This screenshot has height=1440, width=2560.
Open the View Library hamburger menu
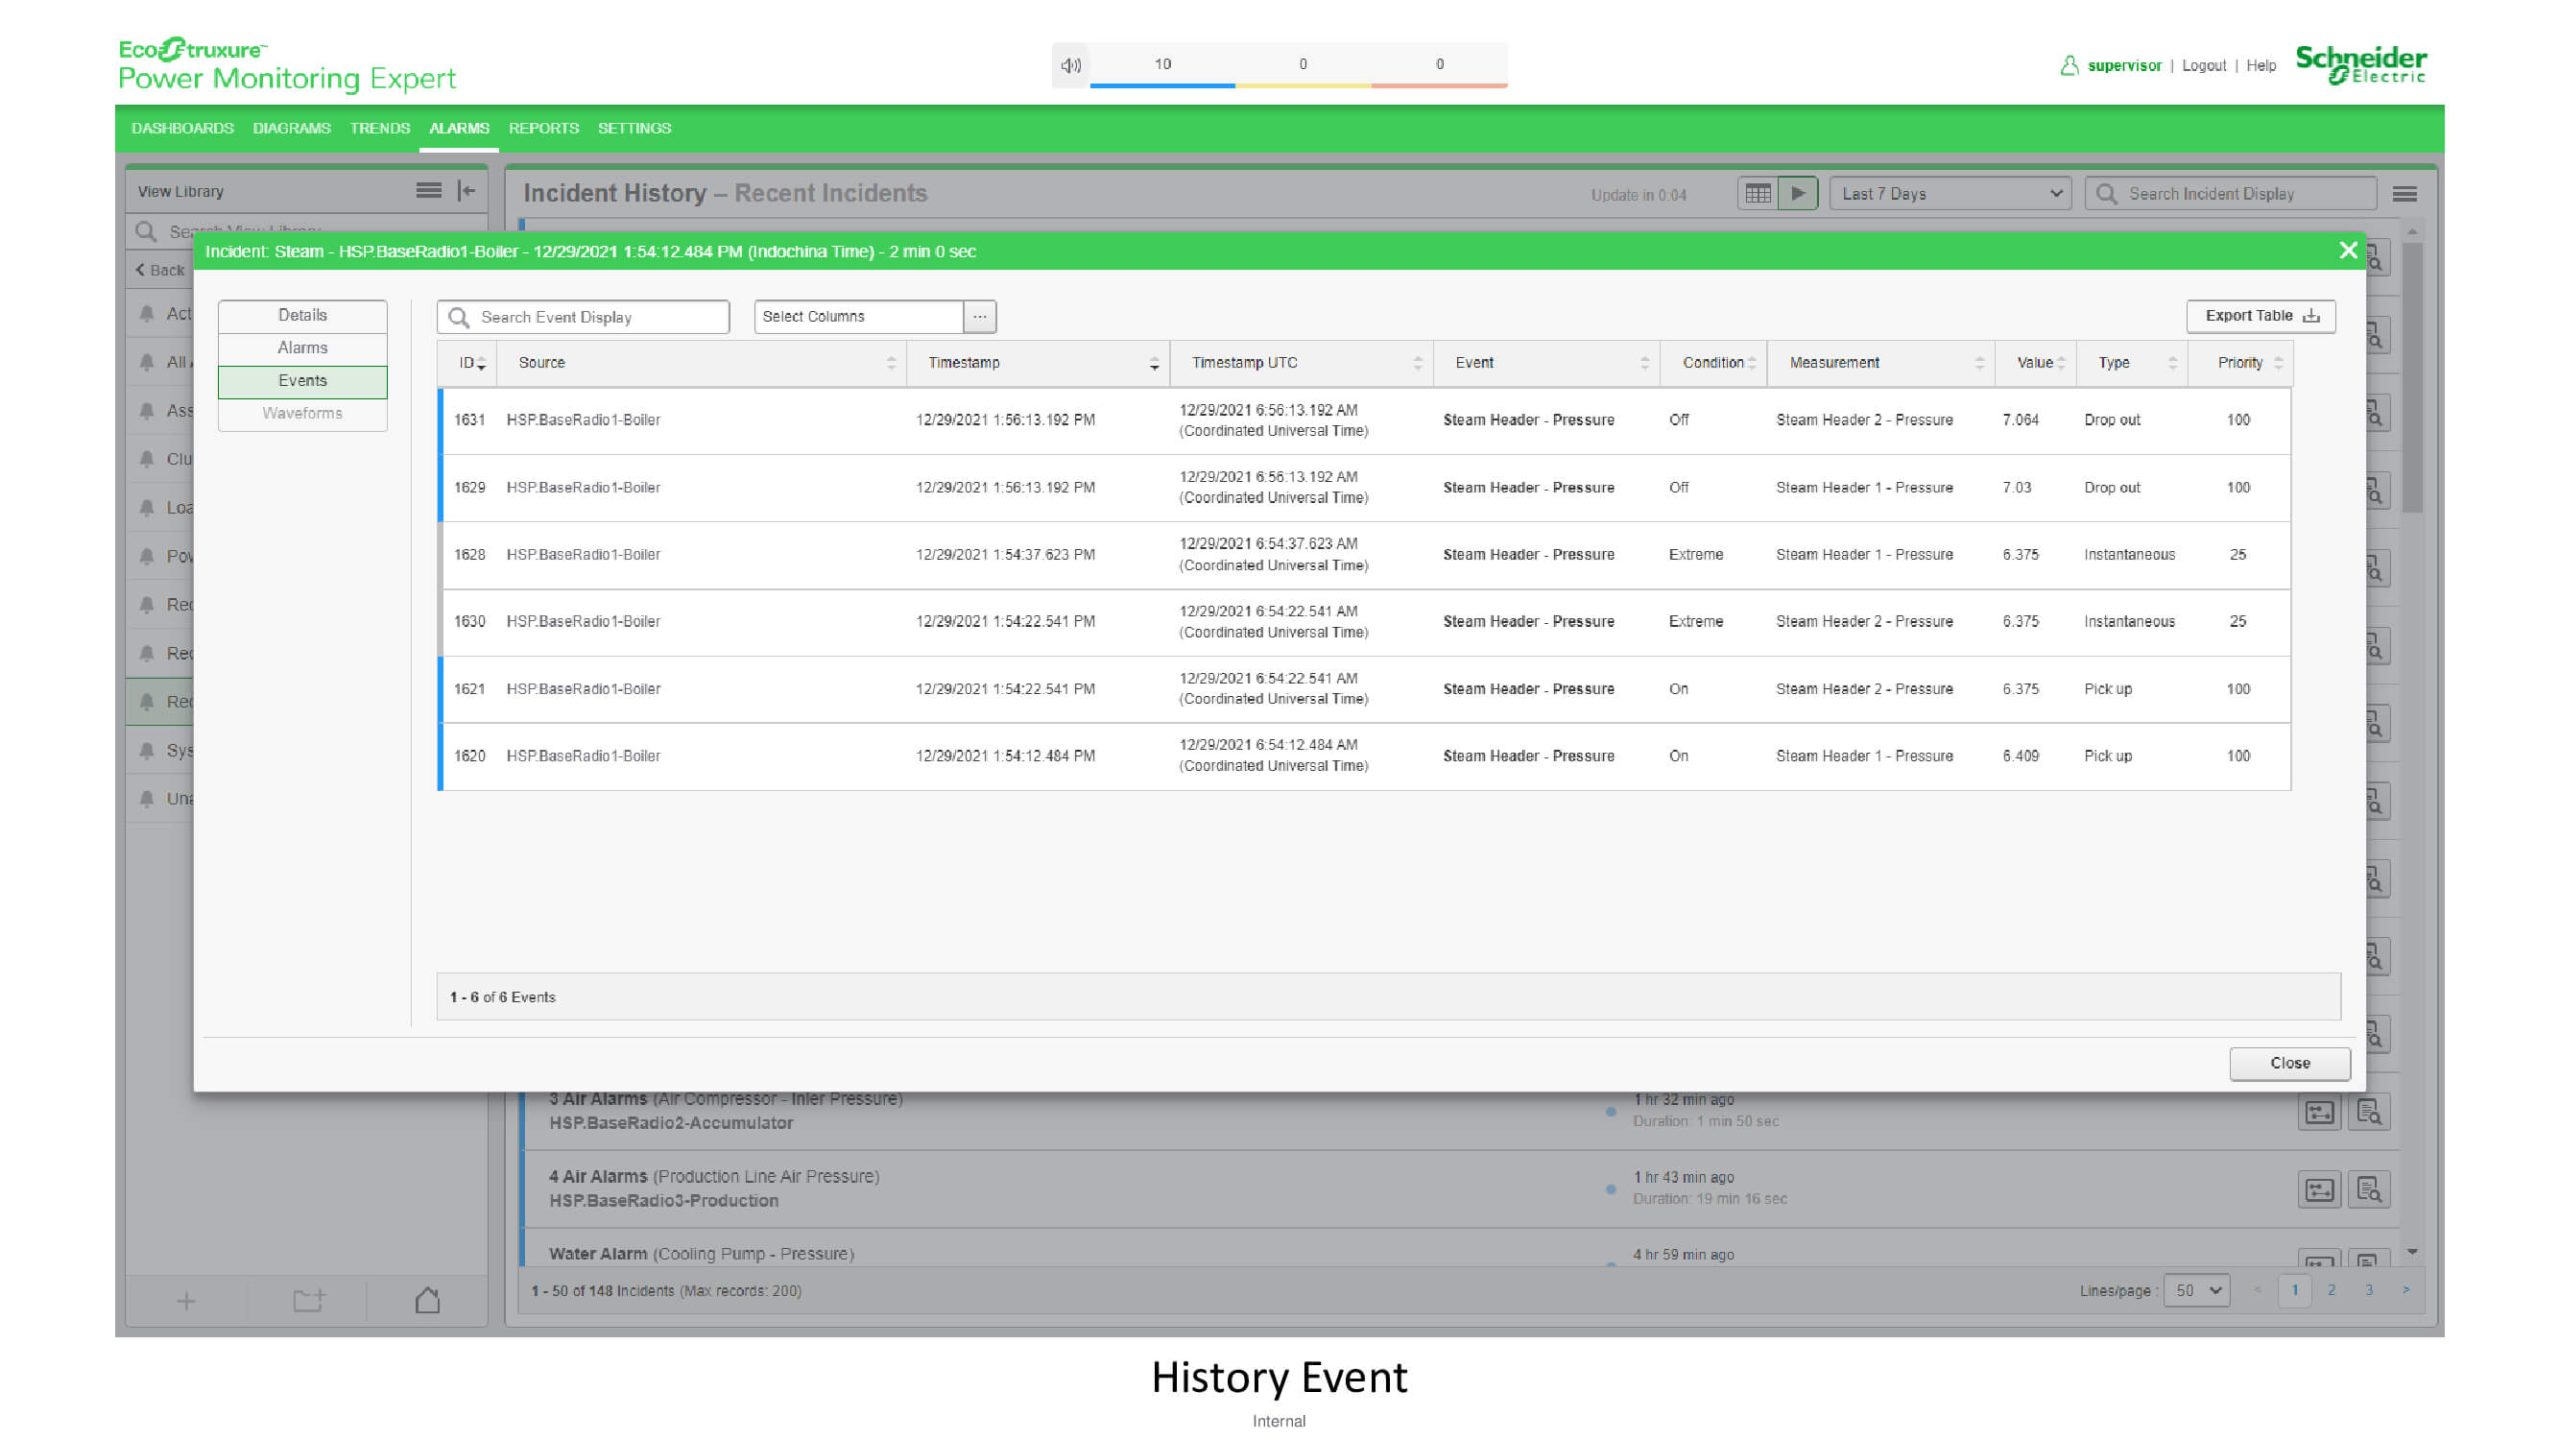428,191
